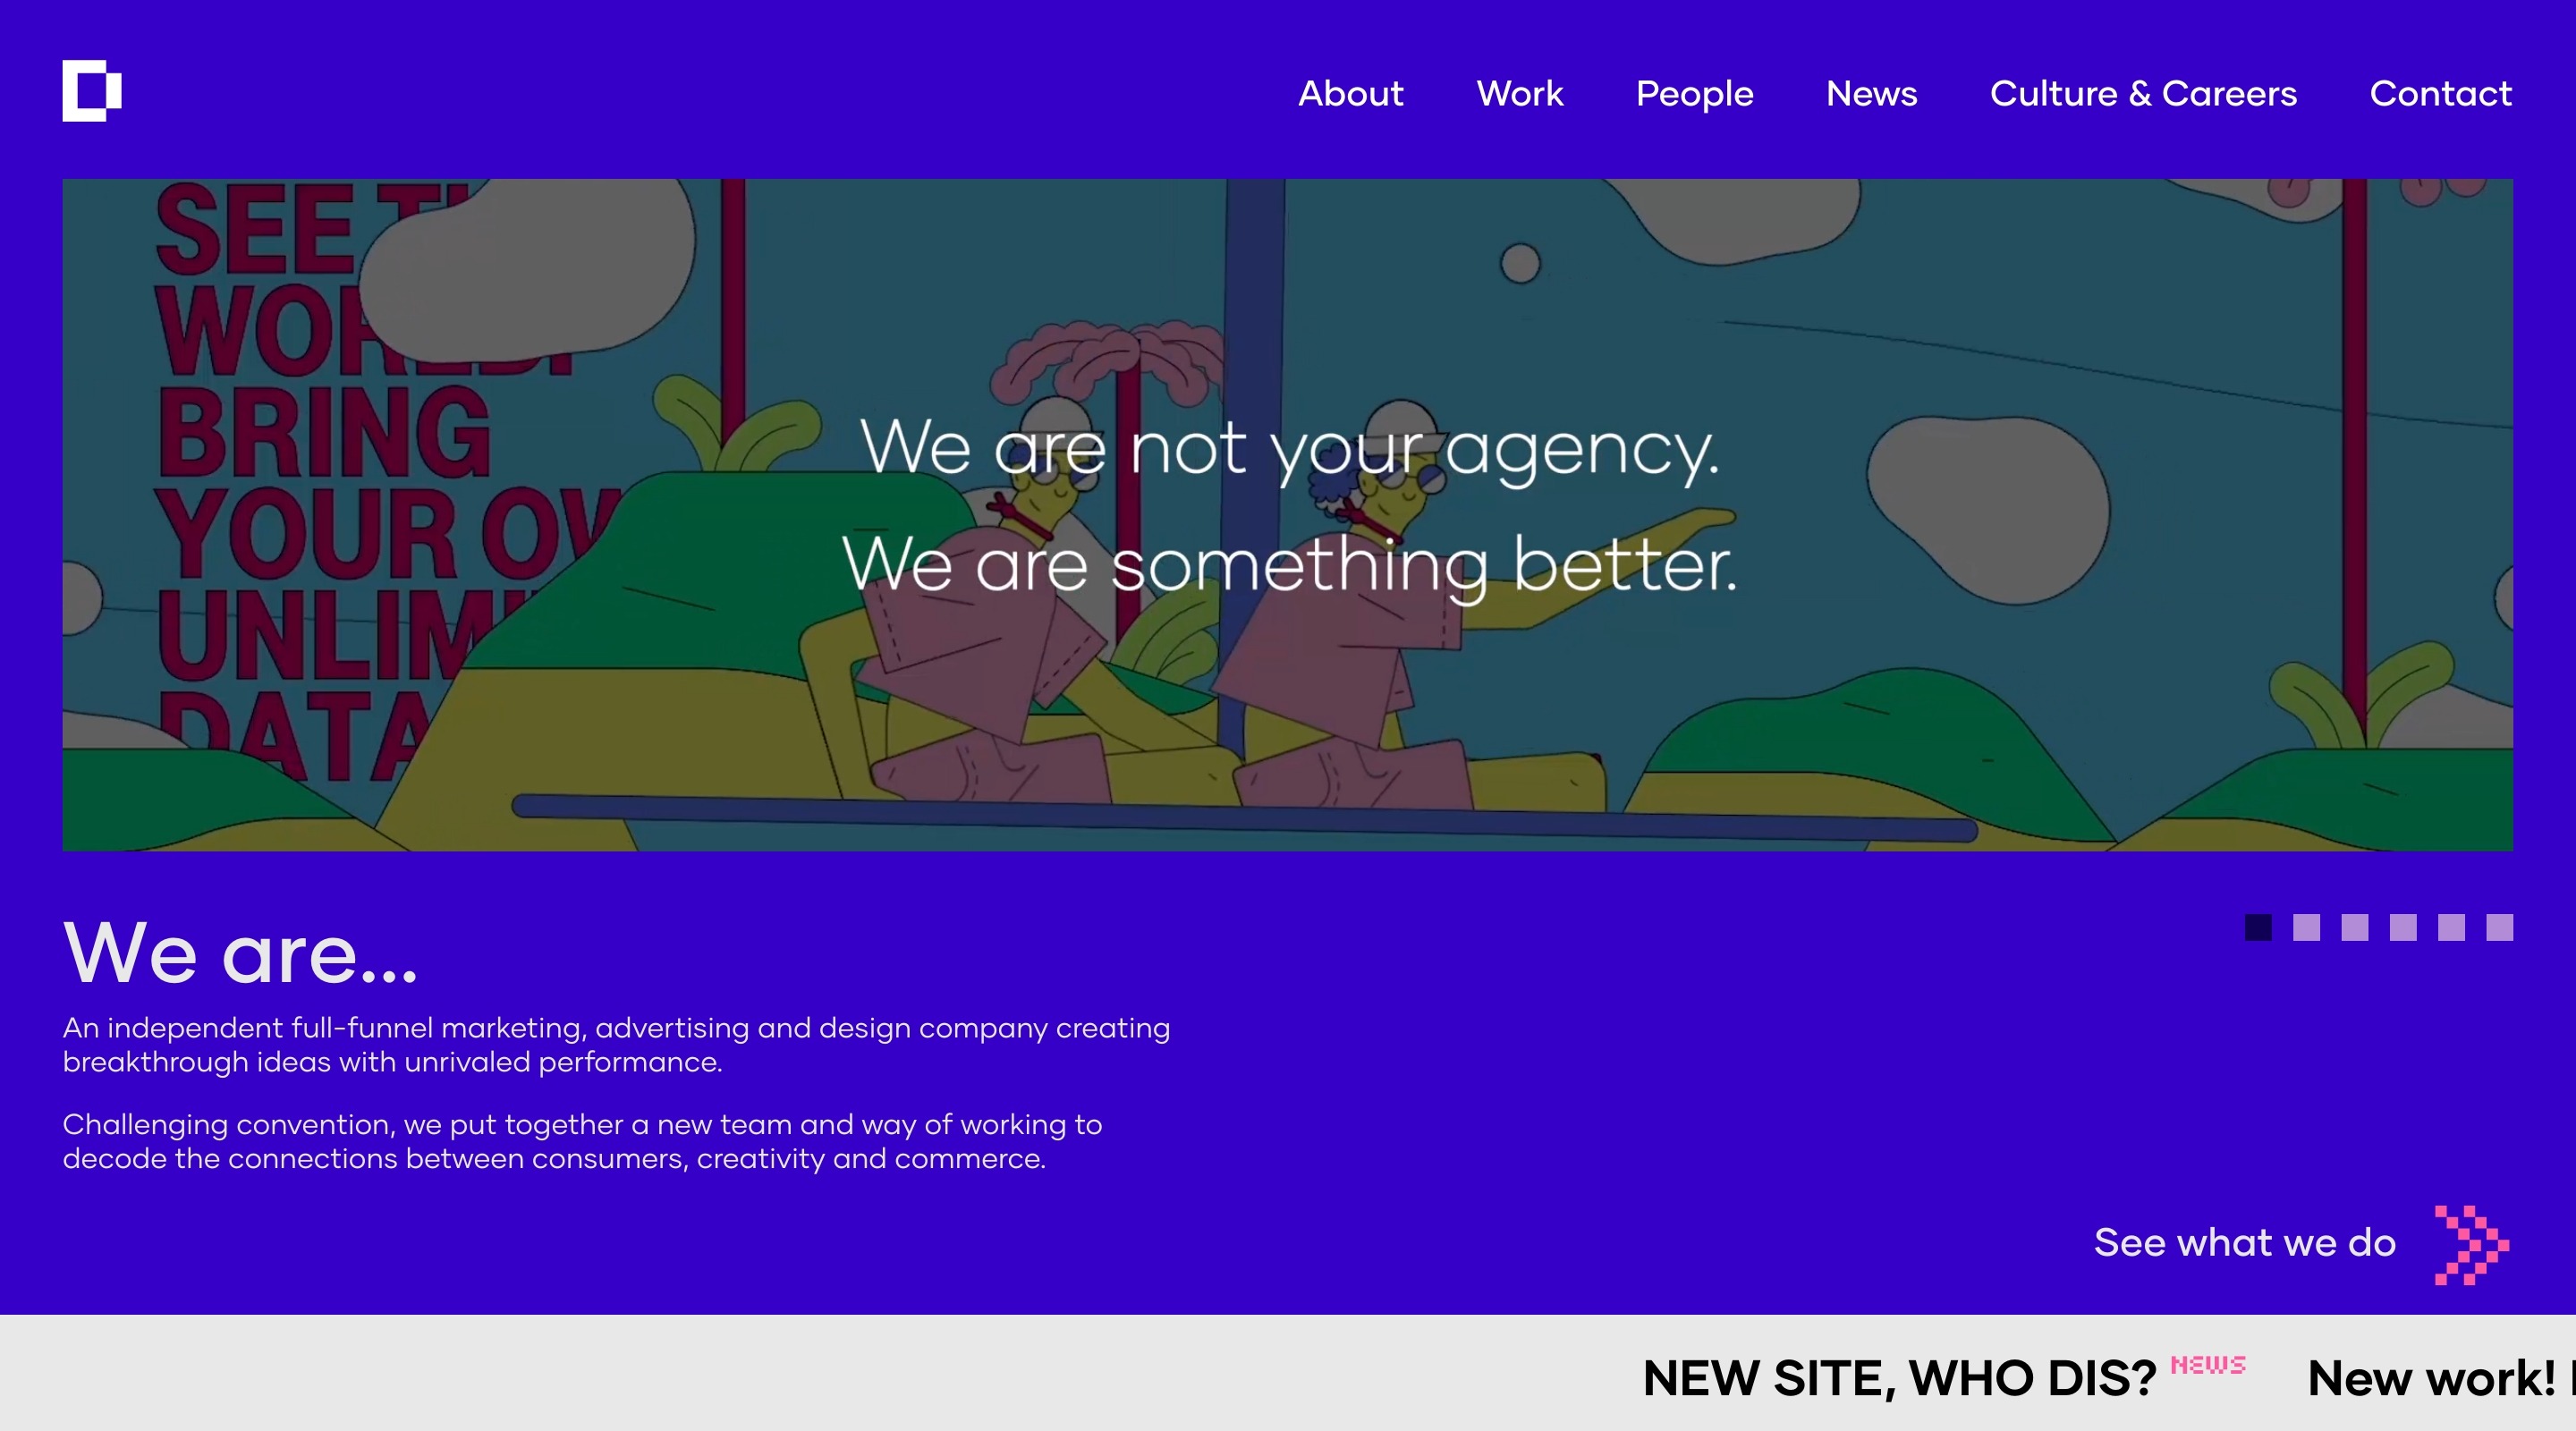Go to the People page
Screen dimensions: 2576x1431
[1694, 94]
